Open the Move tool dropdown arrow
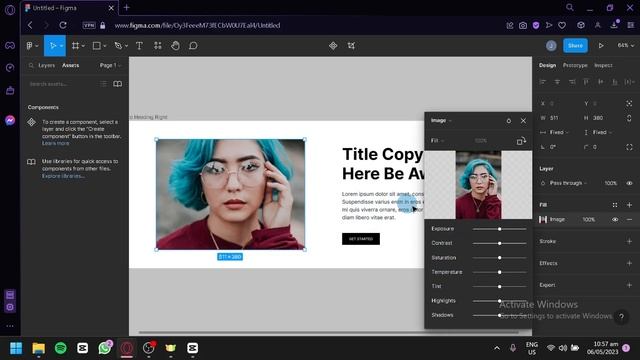The image size is (640, 360). point(61,46)
